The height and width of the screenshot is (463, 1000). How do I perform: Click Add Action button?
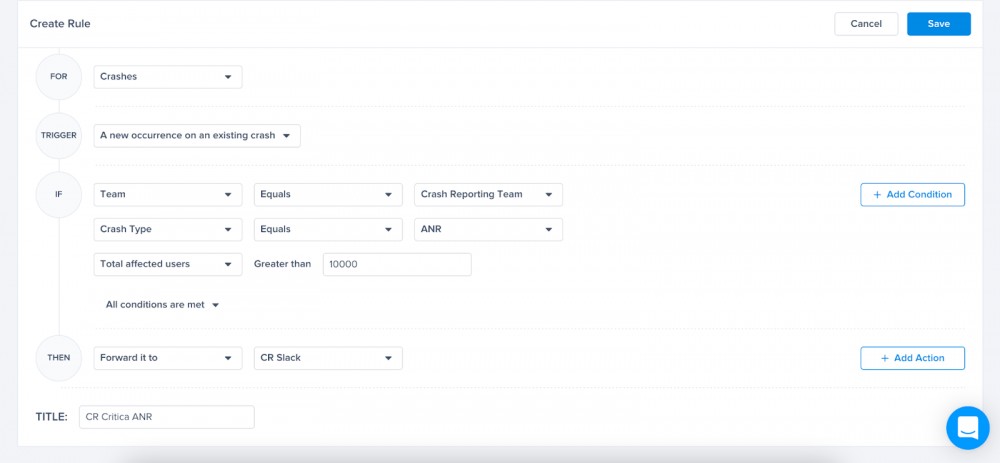pos(913,358)
